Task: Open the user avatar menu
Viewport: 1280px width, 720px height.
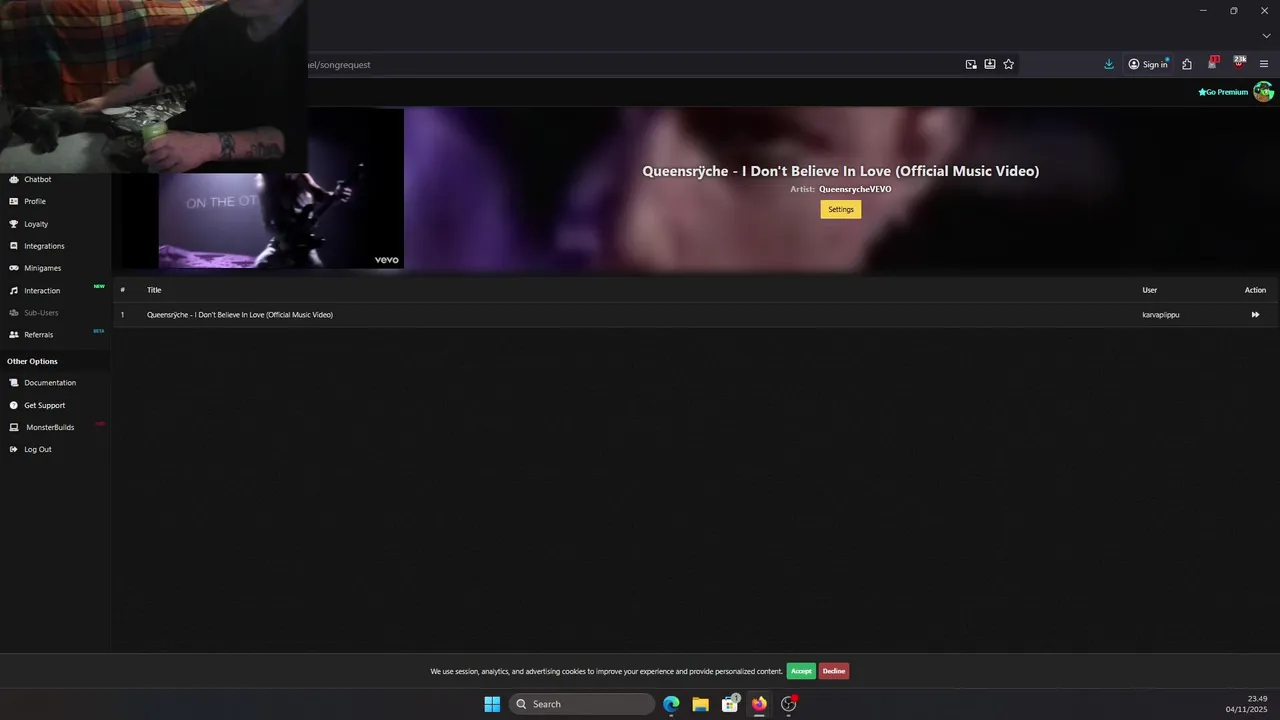Action: pos(1263,92)
